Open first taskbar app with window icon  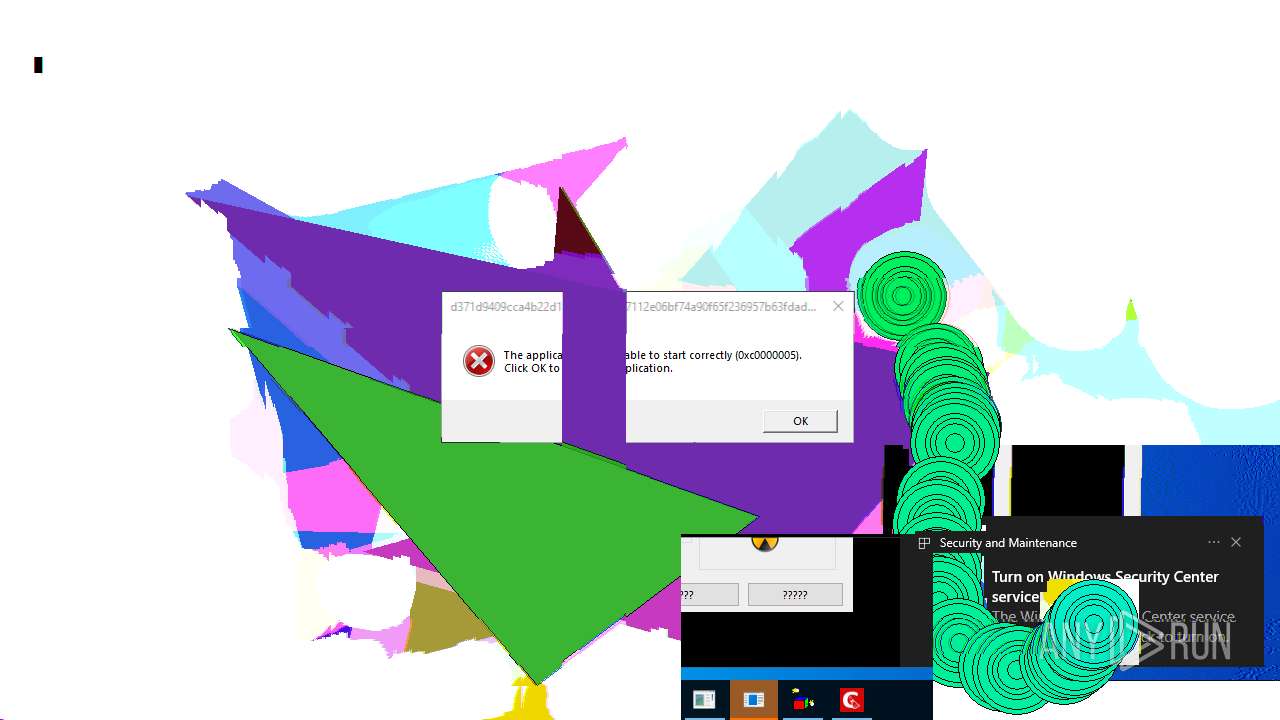[704, 700]
